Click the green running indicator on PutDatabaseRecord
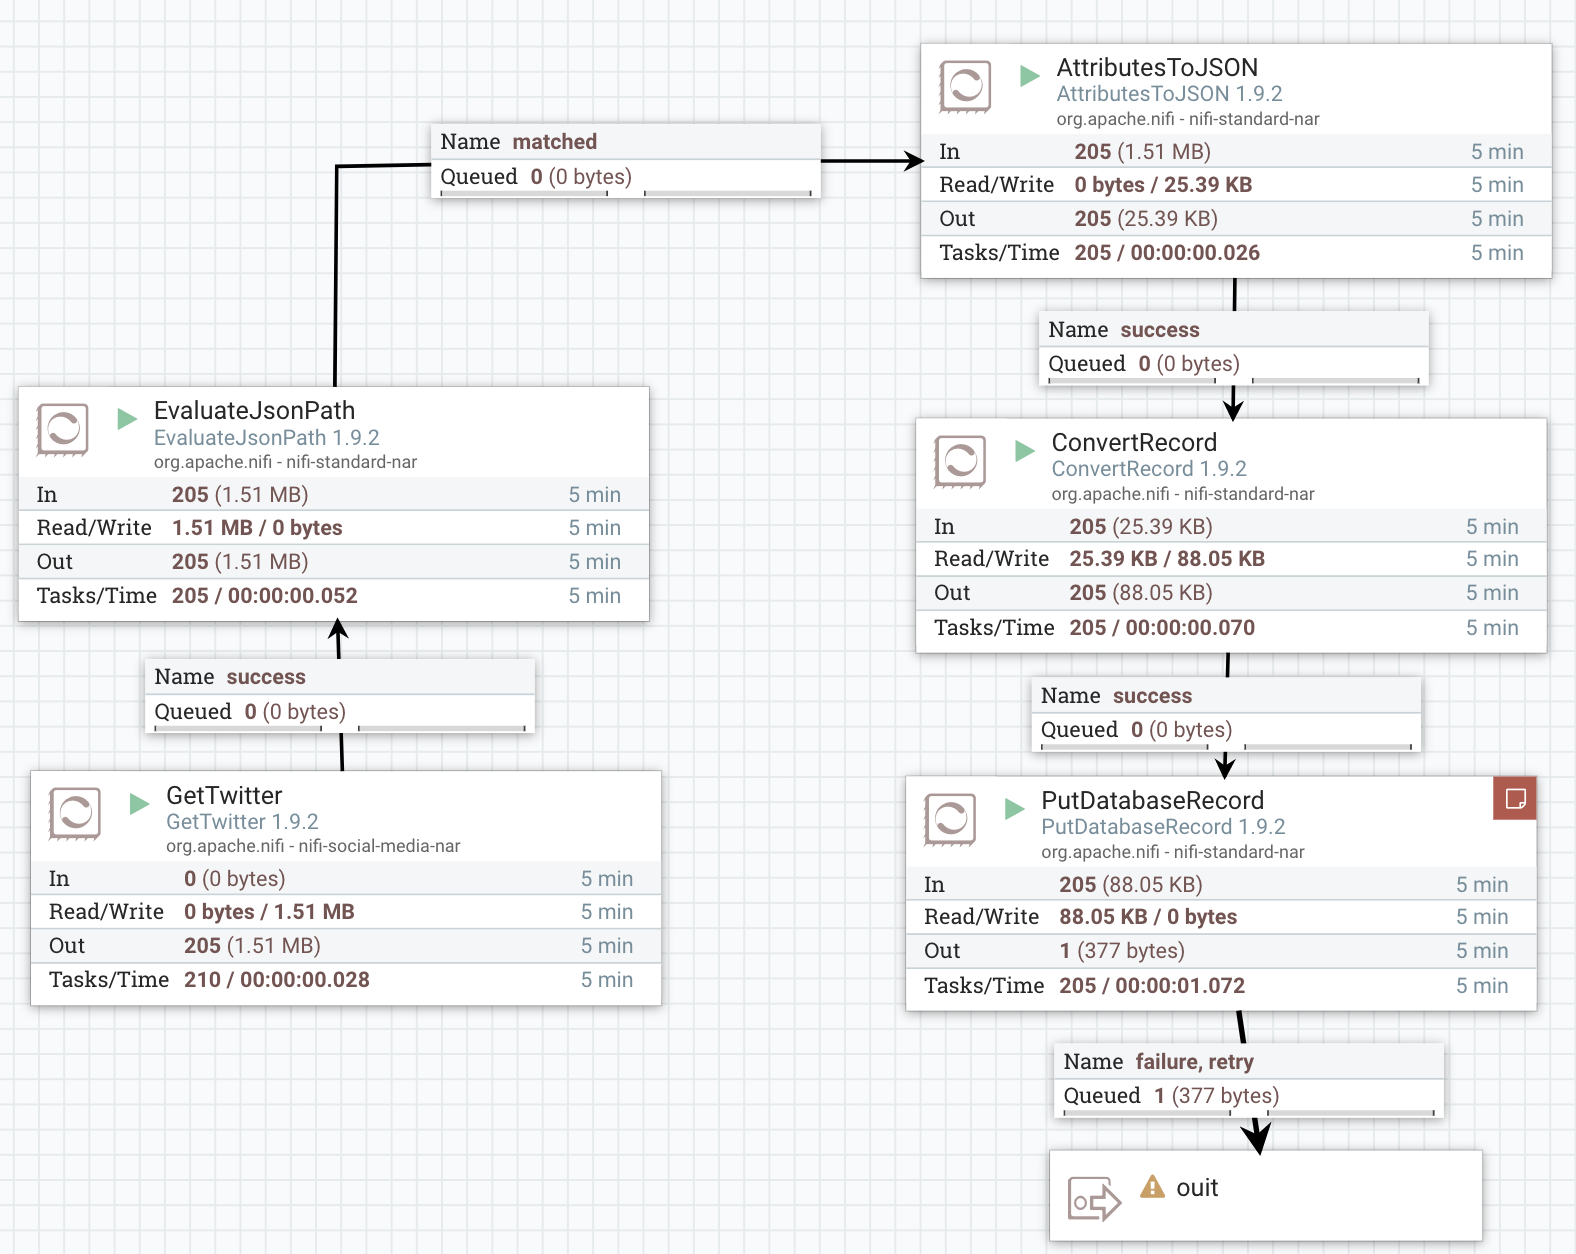Screen dimensions: 1576x1254 [1014, 808]
